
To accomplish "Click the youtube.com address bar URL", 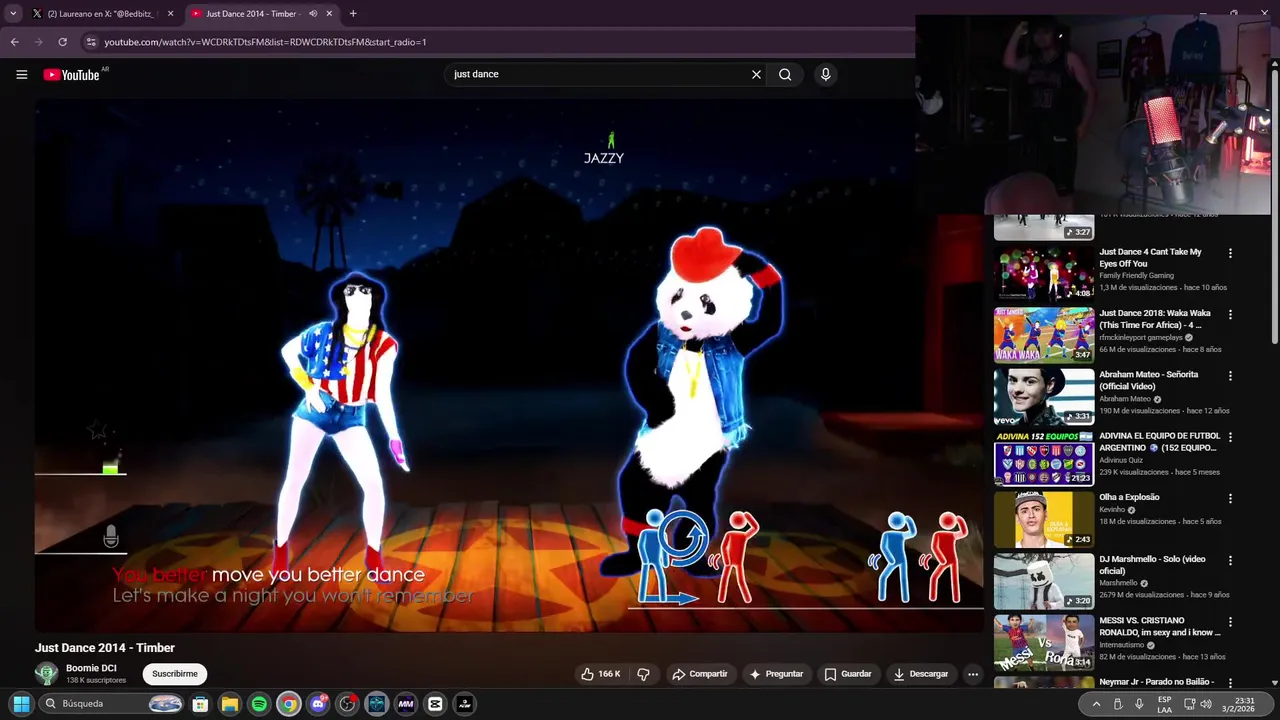I will tap(265, 42).
